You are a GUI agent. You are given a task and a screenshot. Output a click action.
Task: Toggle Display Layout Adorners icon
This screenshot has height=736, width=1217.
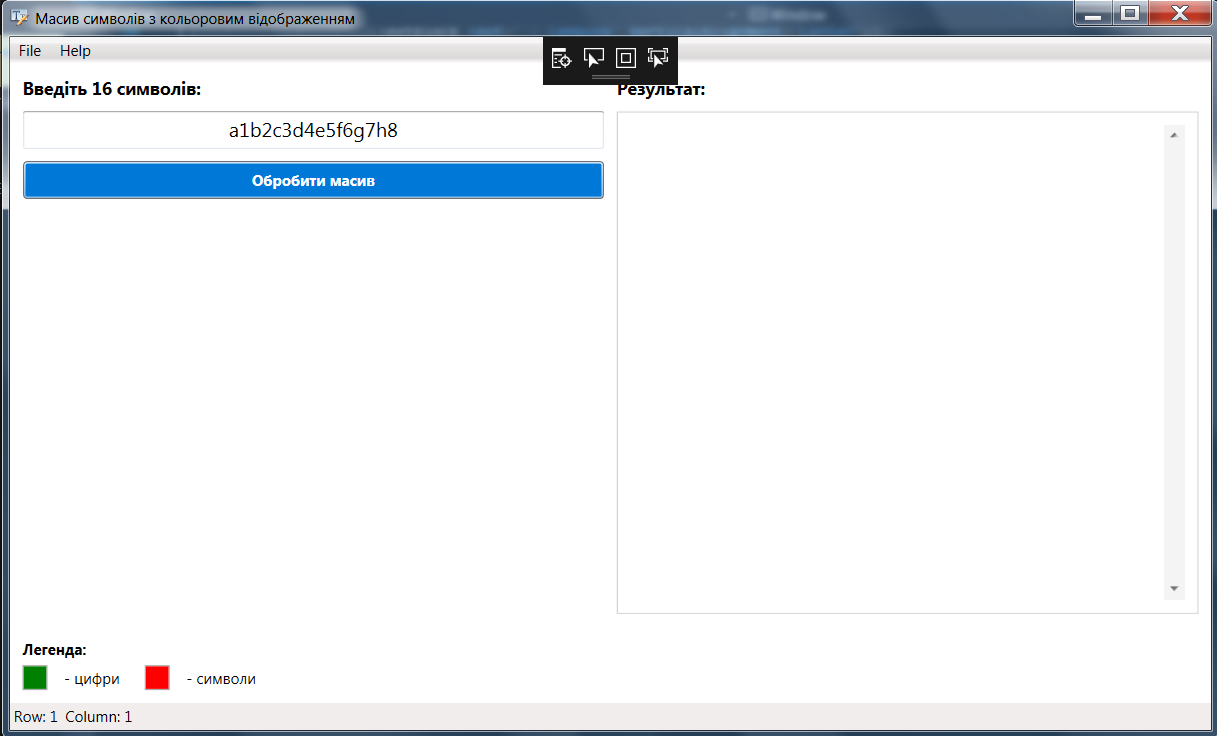pos(626,58)
